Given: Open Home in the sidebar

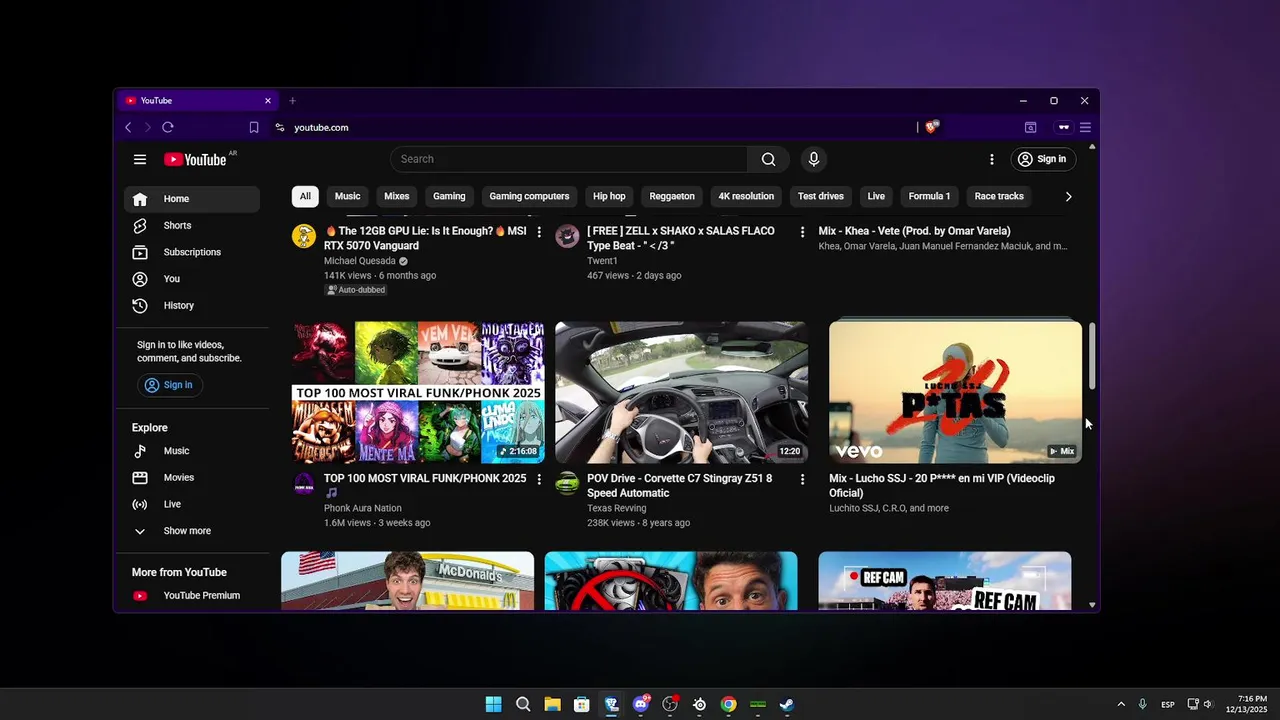Looking at the screenshot, I should pos(192,199).
